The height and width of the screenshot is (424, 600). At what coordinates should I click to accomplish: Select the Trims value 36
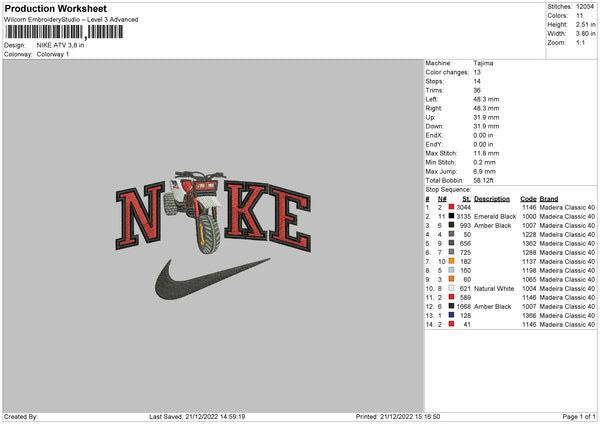[x=477, y=90]
